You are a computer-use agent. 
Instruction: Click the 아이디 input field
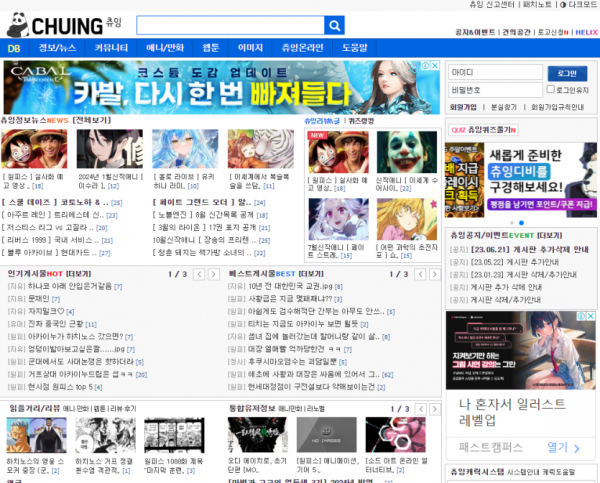point(493,73)
